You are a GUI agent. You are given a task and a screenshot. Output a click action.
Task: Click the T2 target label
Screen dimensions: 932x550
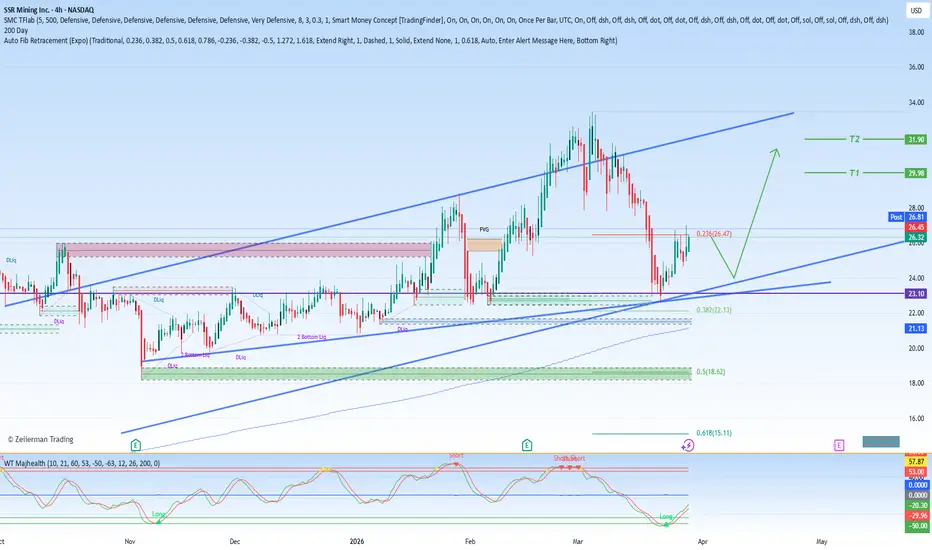pyautogui.click(x=854, y=139)
